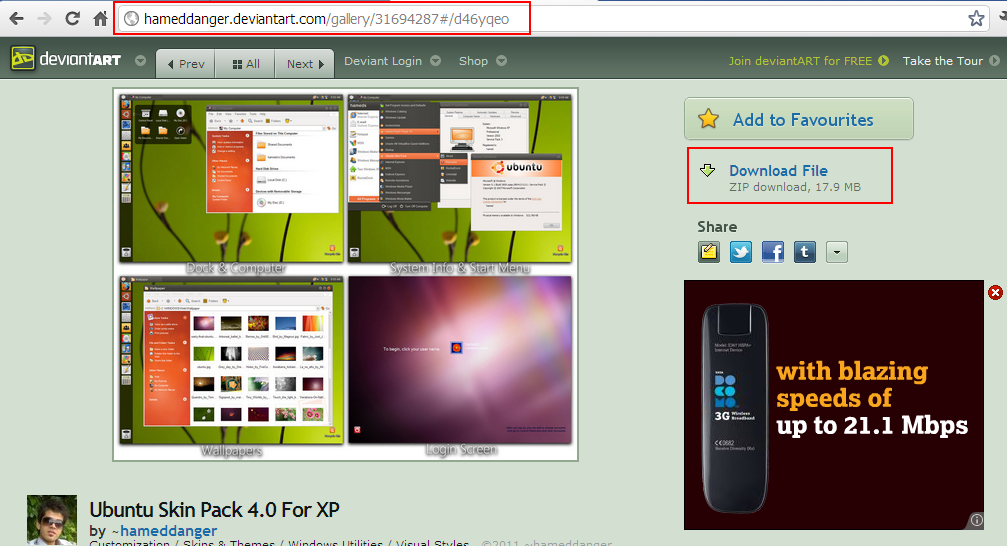
Task: Click the ad info icon
Action: click(x=976, y=520)
